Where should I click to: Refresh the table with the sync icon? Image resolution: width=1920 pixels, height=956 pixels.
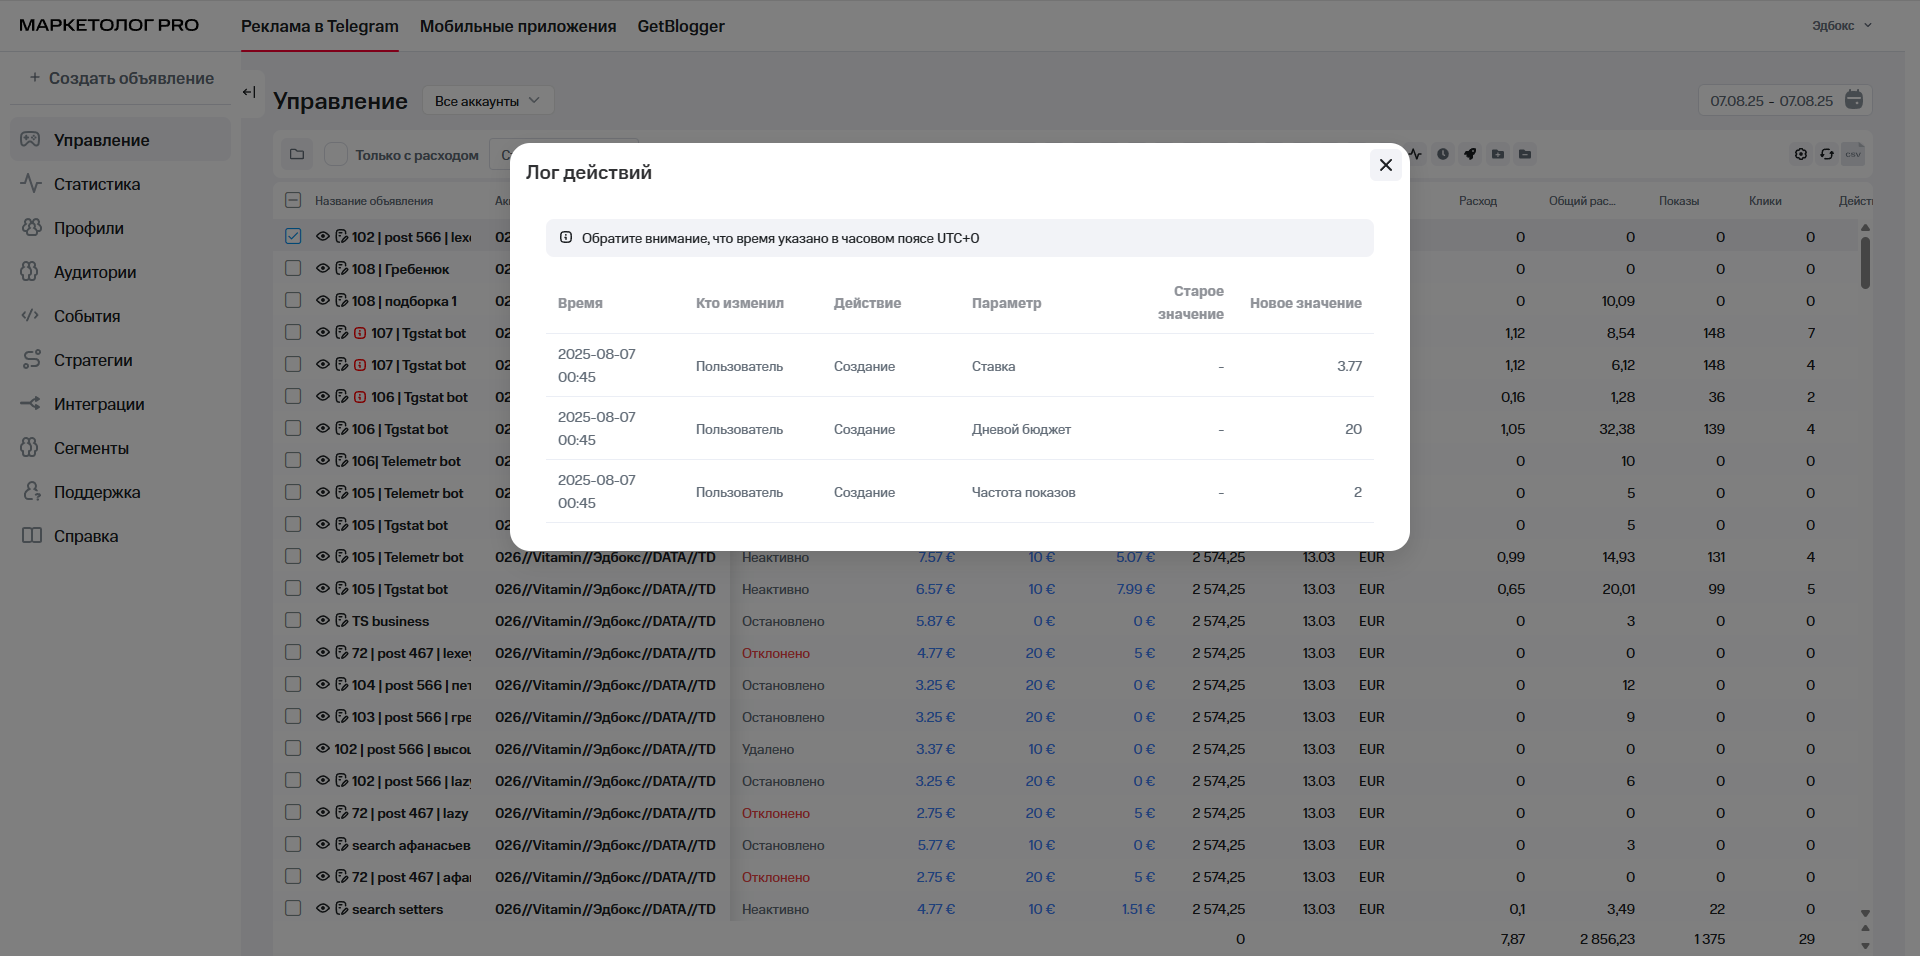pyautogui.click(x=1826, y=154)
